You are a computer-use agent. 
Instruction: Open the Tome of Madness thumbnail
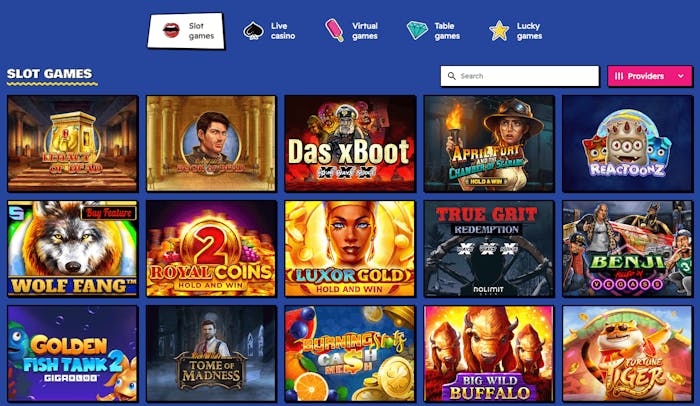[x=211, y=354]
